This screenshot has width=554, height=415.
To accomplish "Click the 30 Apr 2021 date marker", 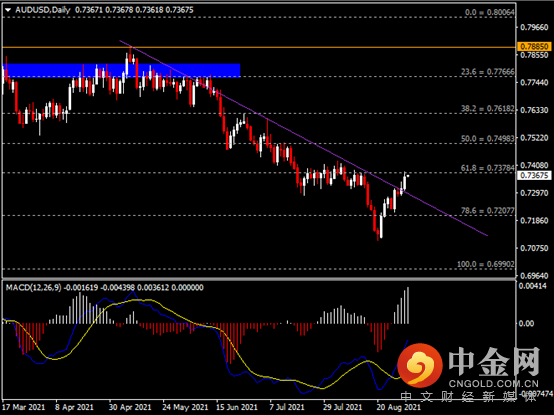I will 130,407.
